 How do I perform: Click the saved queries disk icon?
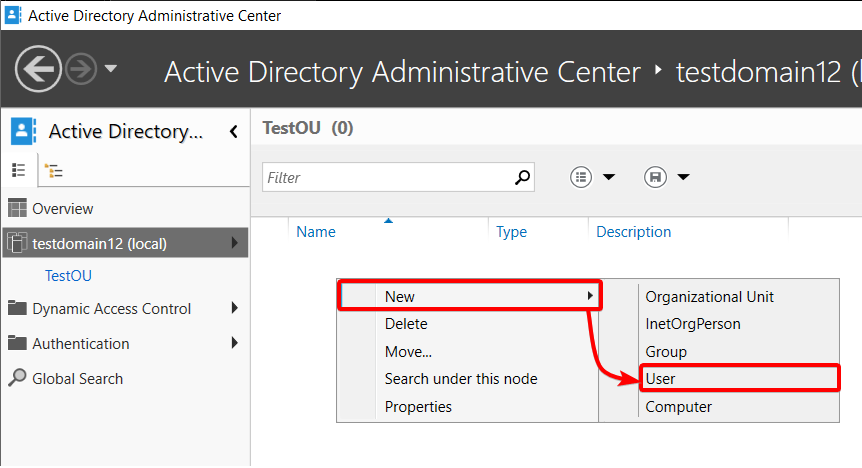(655, 177)
